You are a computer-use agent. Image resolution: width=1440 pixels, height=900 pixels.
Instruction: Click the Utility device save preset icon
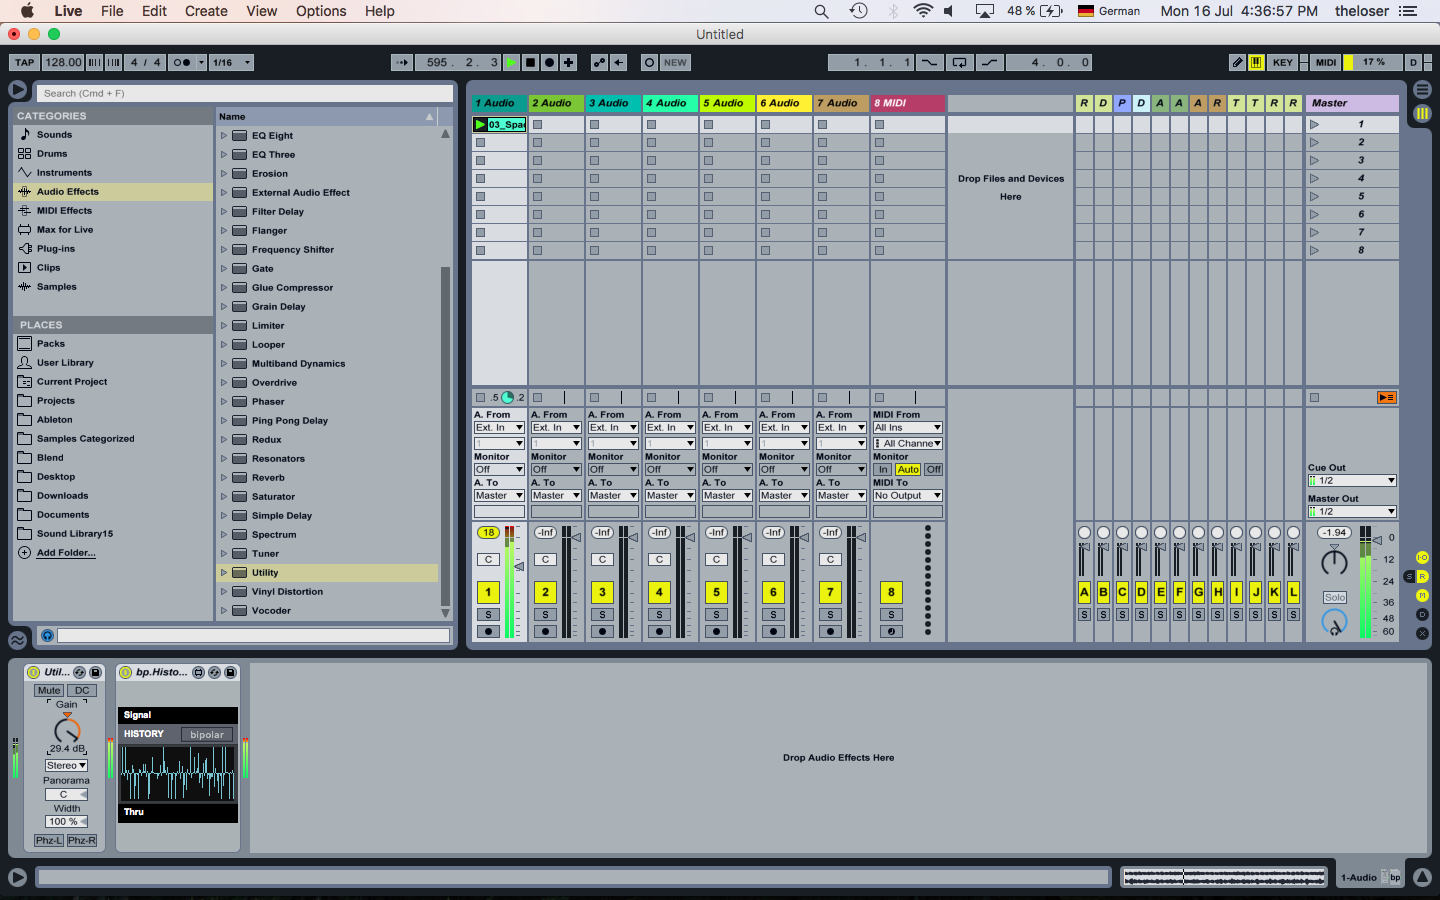(x=96, y=673)
